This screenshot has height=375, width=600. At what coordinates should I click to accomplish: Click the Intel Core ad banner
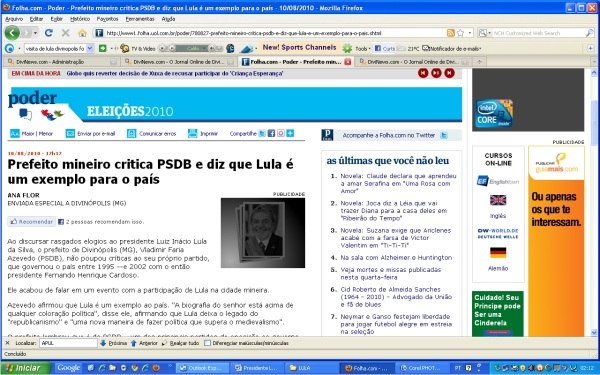pyautogui.click(x=528, y=100)
